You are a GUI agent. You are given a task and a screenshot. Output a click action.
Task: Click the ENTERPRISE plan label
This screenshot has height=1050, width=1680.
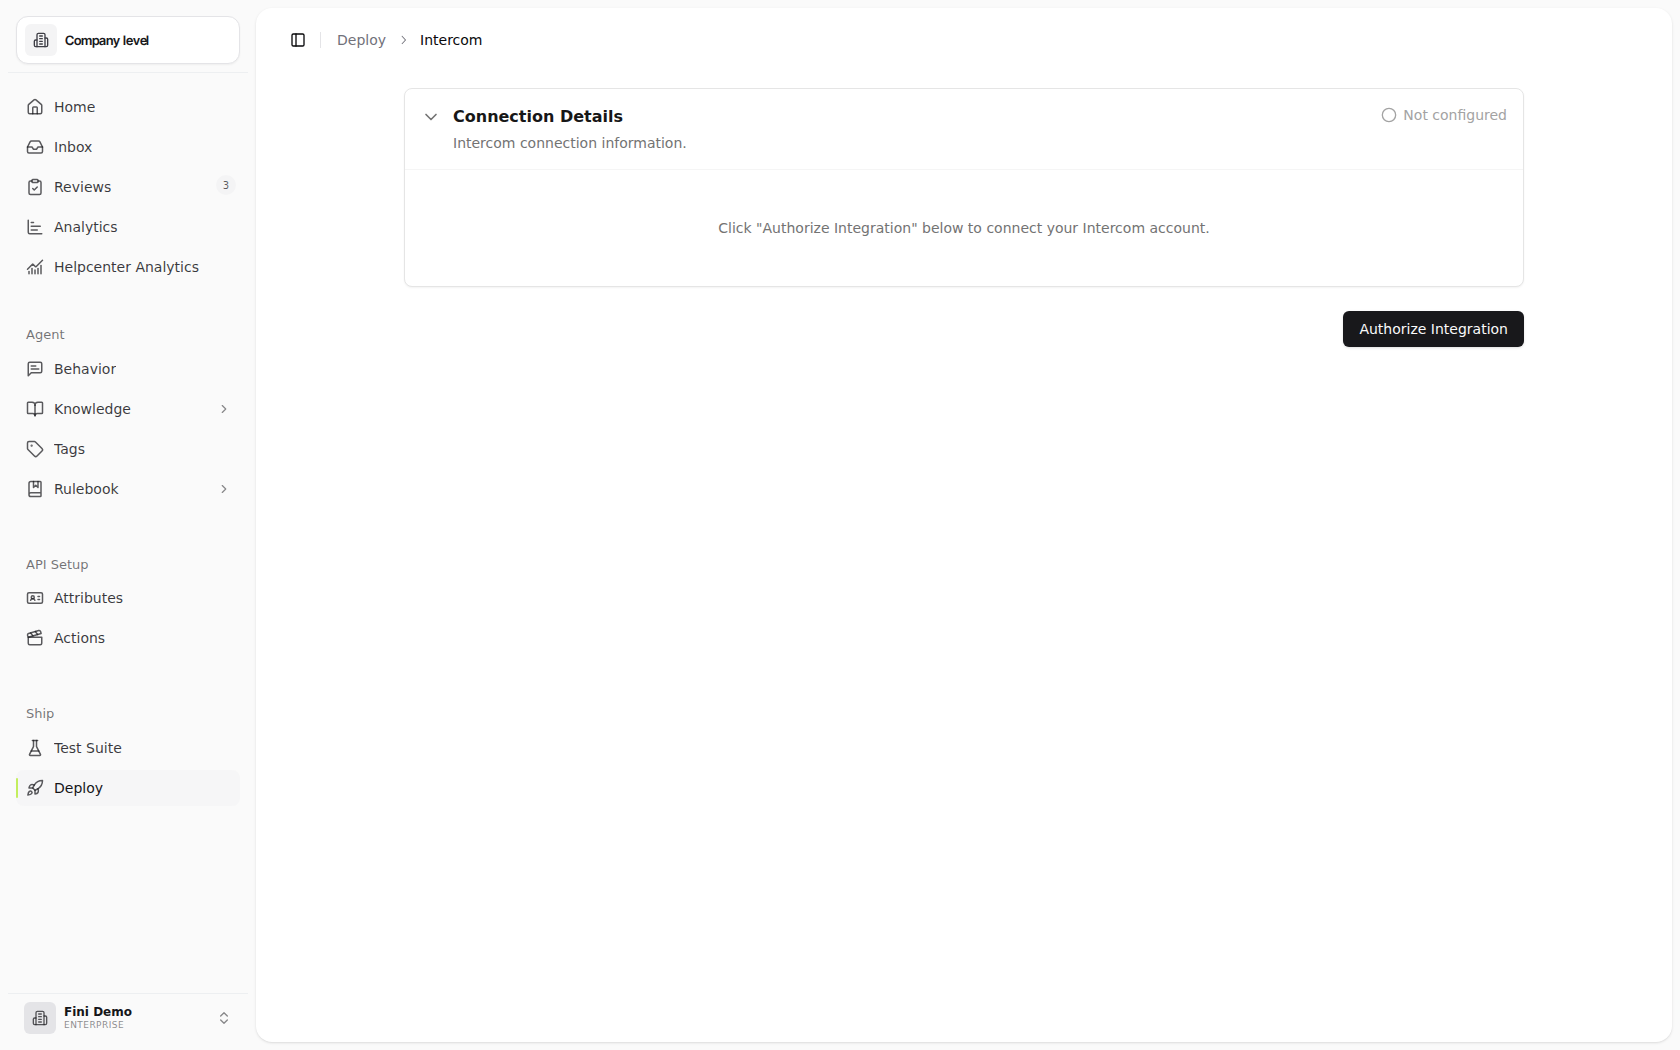[x=94, y=1025]
